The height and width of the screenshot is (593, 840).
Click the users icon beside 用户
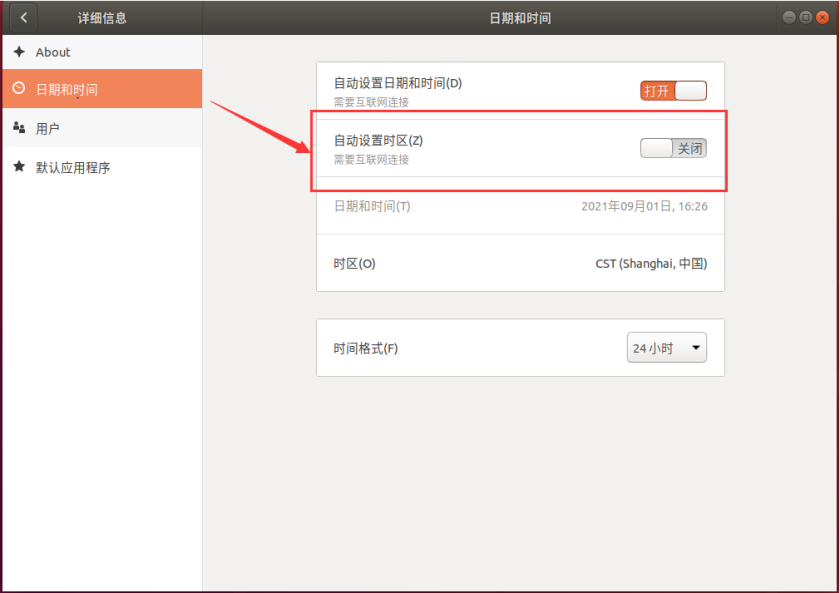pyautogui.click(x=19, y=127)
